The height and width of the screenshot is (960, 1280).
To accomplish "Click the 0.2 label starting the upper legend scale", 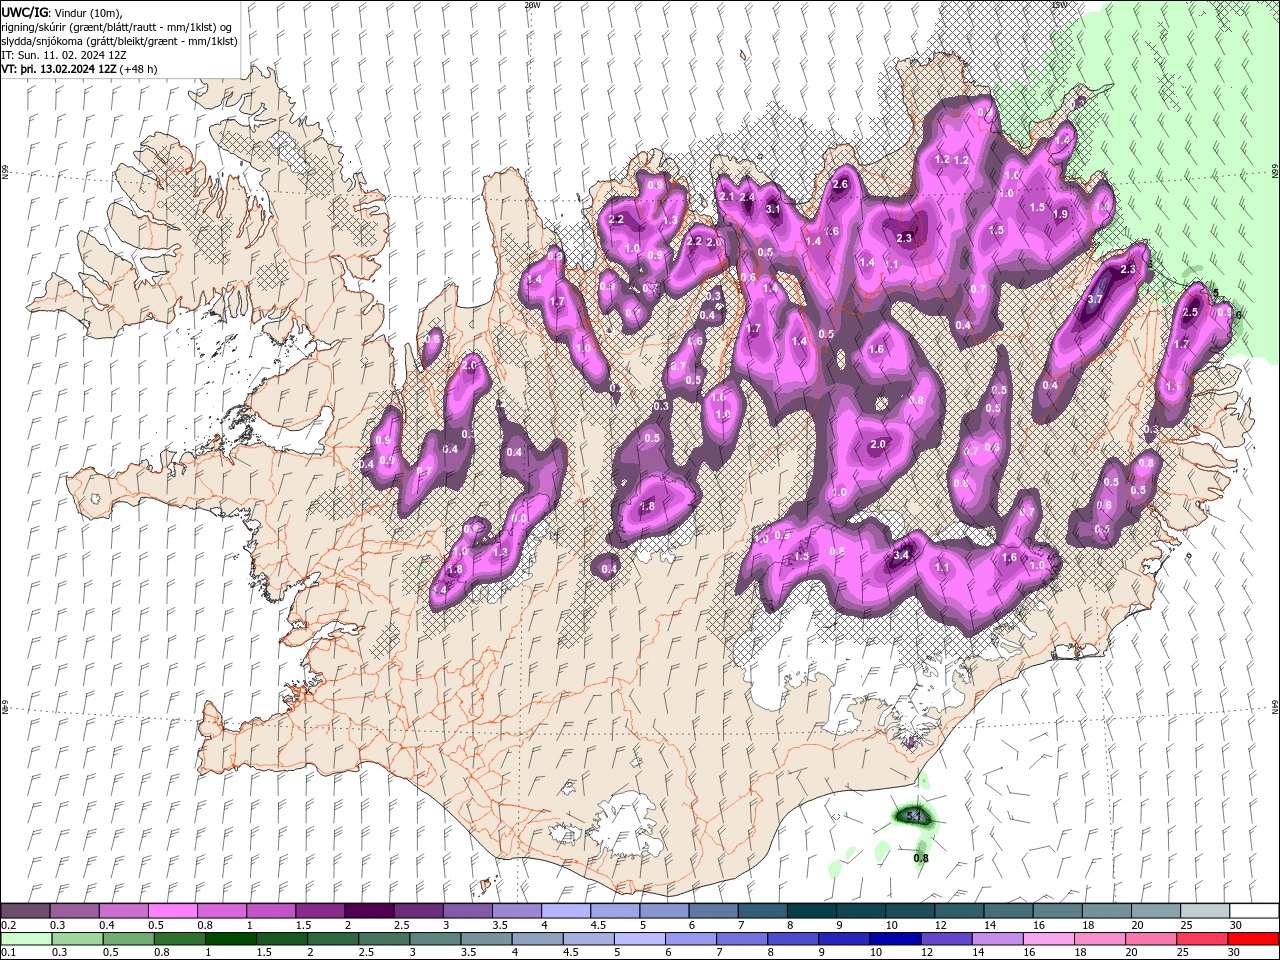I will point(8,925).
